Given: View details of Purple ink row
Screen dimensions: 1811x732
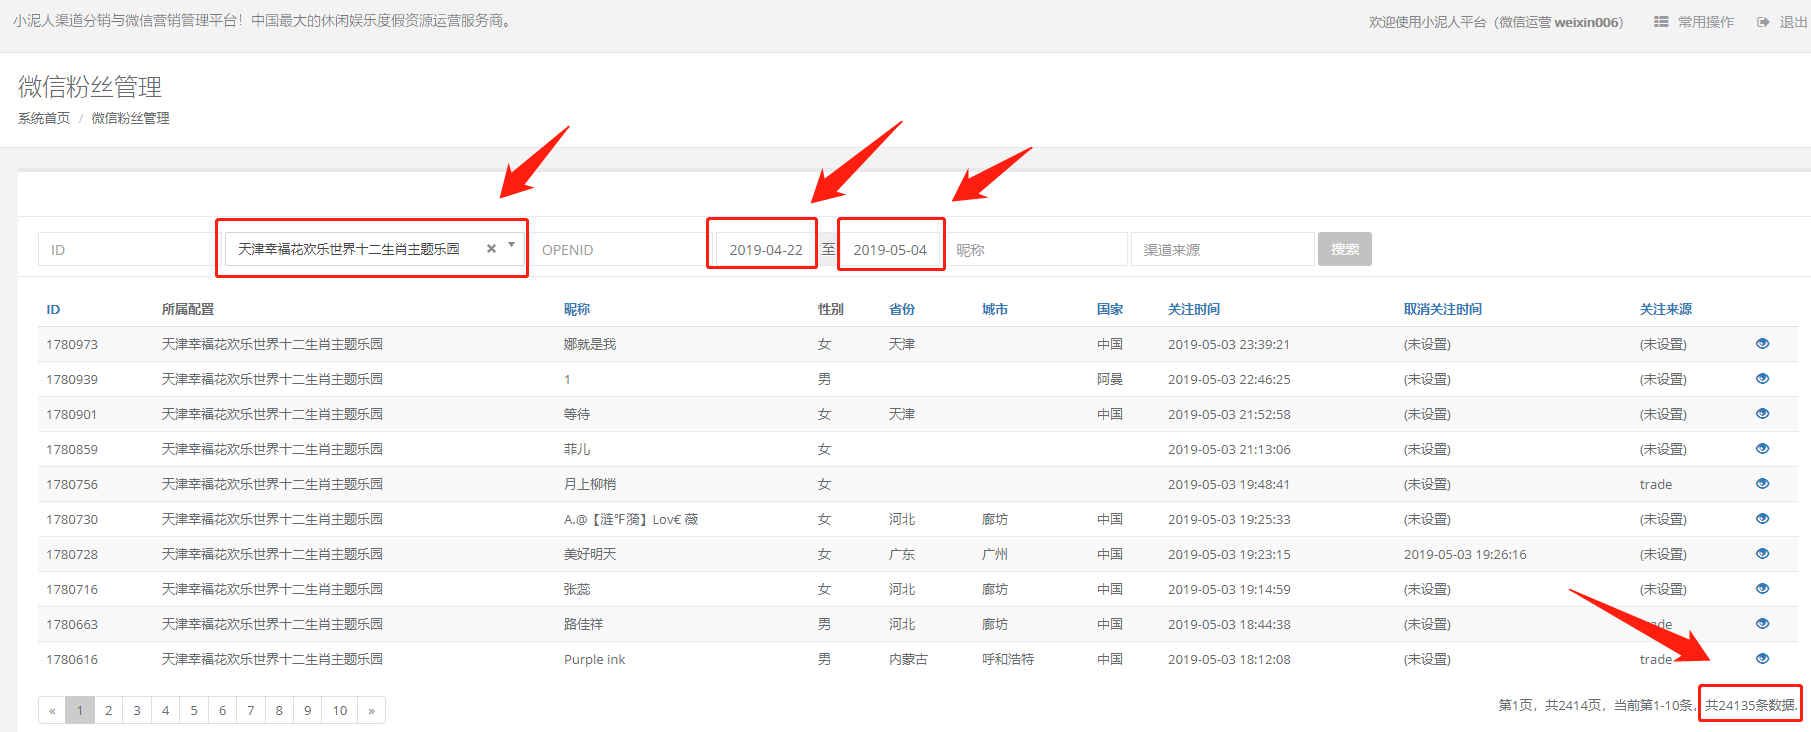Looking at the screenshot, I should click(x=1762, y=659).
